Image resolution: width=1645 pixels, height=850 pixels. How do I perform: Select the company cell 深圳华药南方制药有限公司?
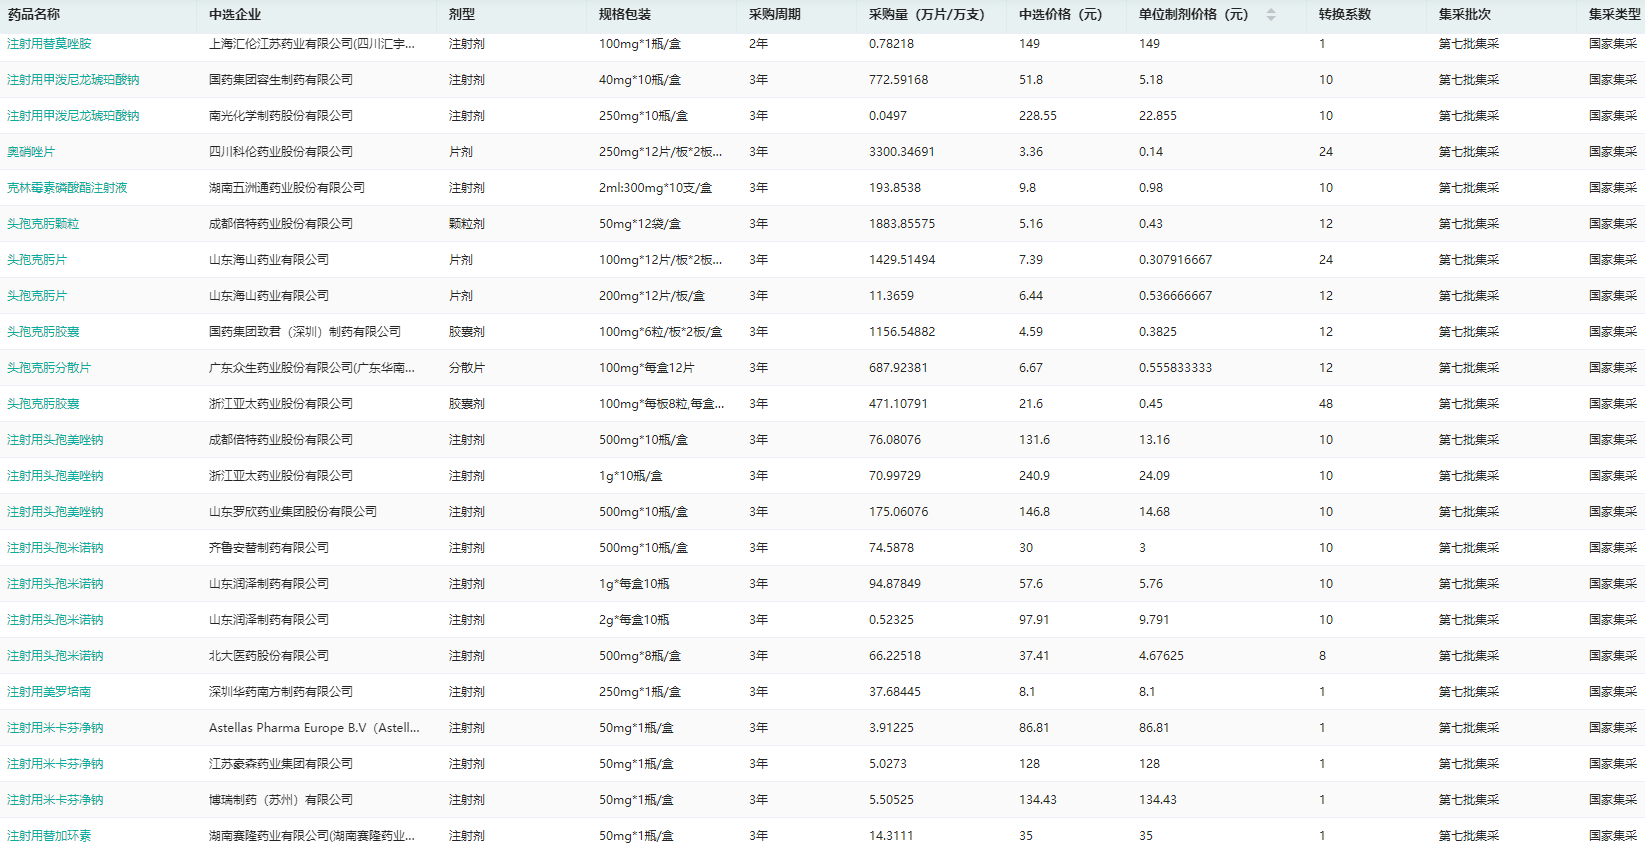click(281, 692)
